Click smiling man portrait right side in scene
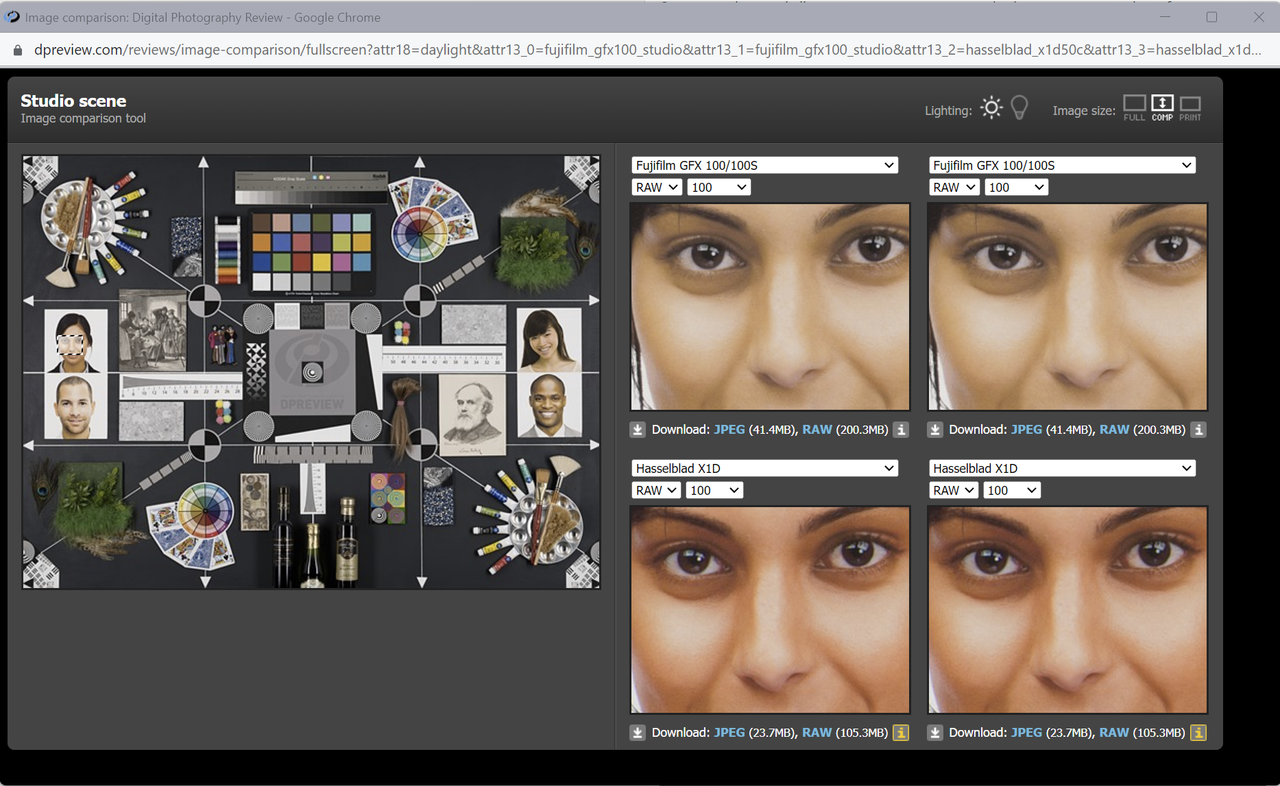The height and width of the screenshot is (786, 1280). (549, 405)
